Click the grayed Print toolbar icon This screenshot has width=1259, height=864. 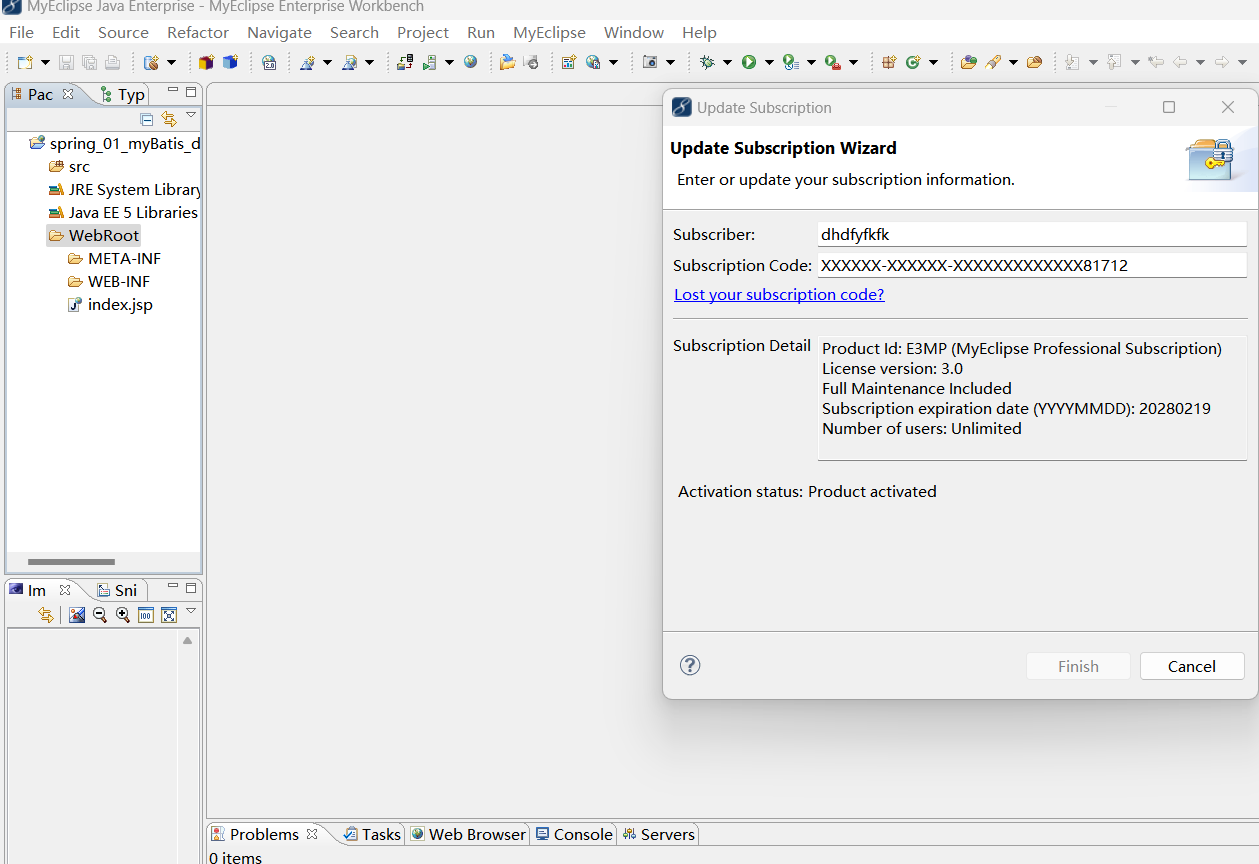click(112, 62)
